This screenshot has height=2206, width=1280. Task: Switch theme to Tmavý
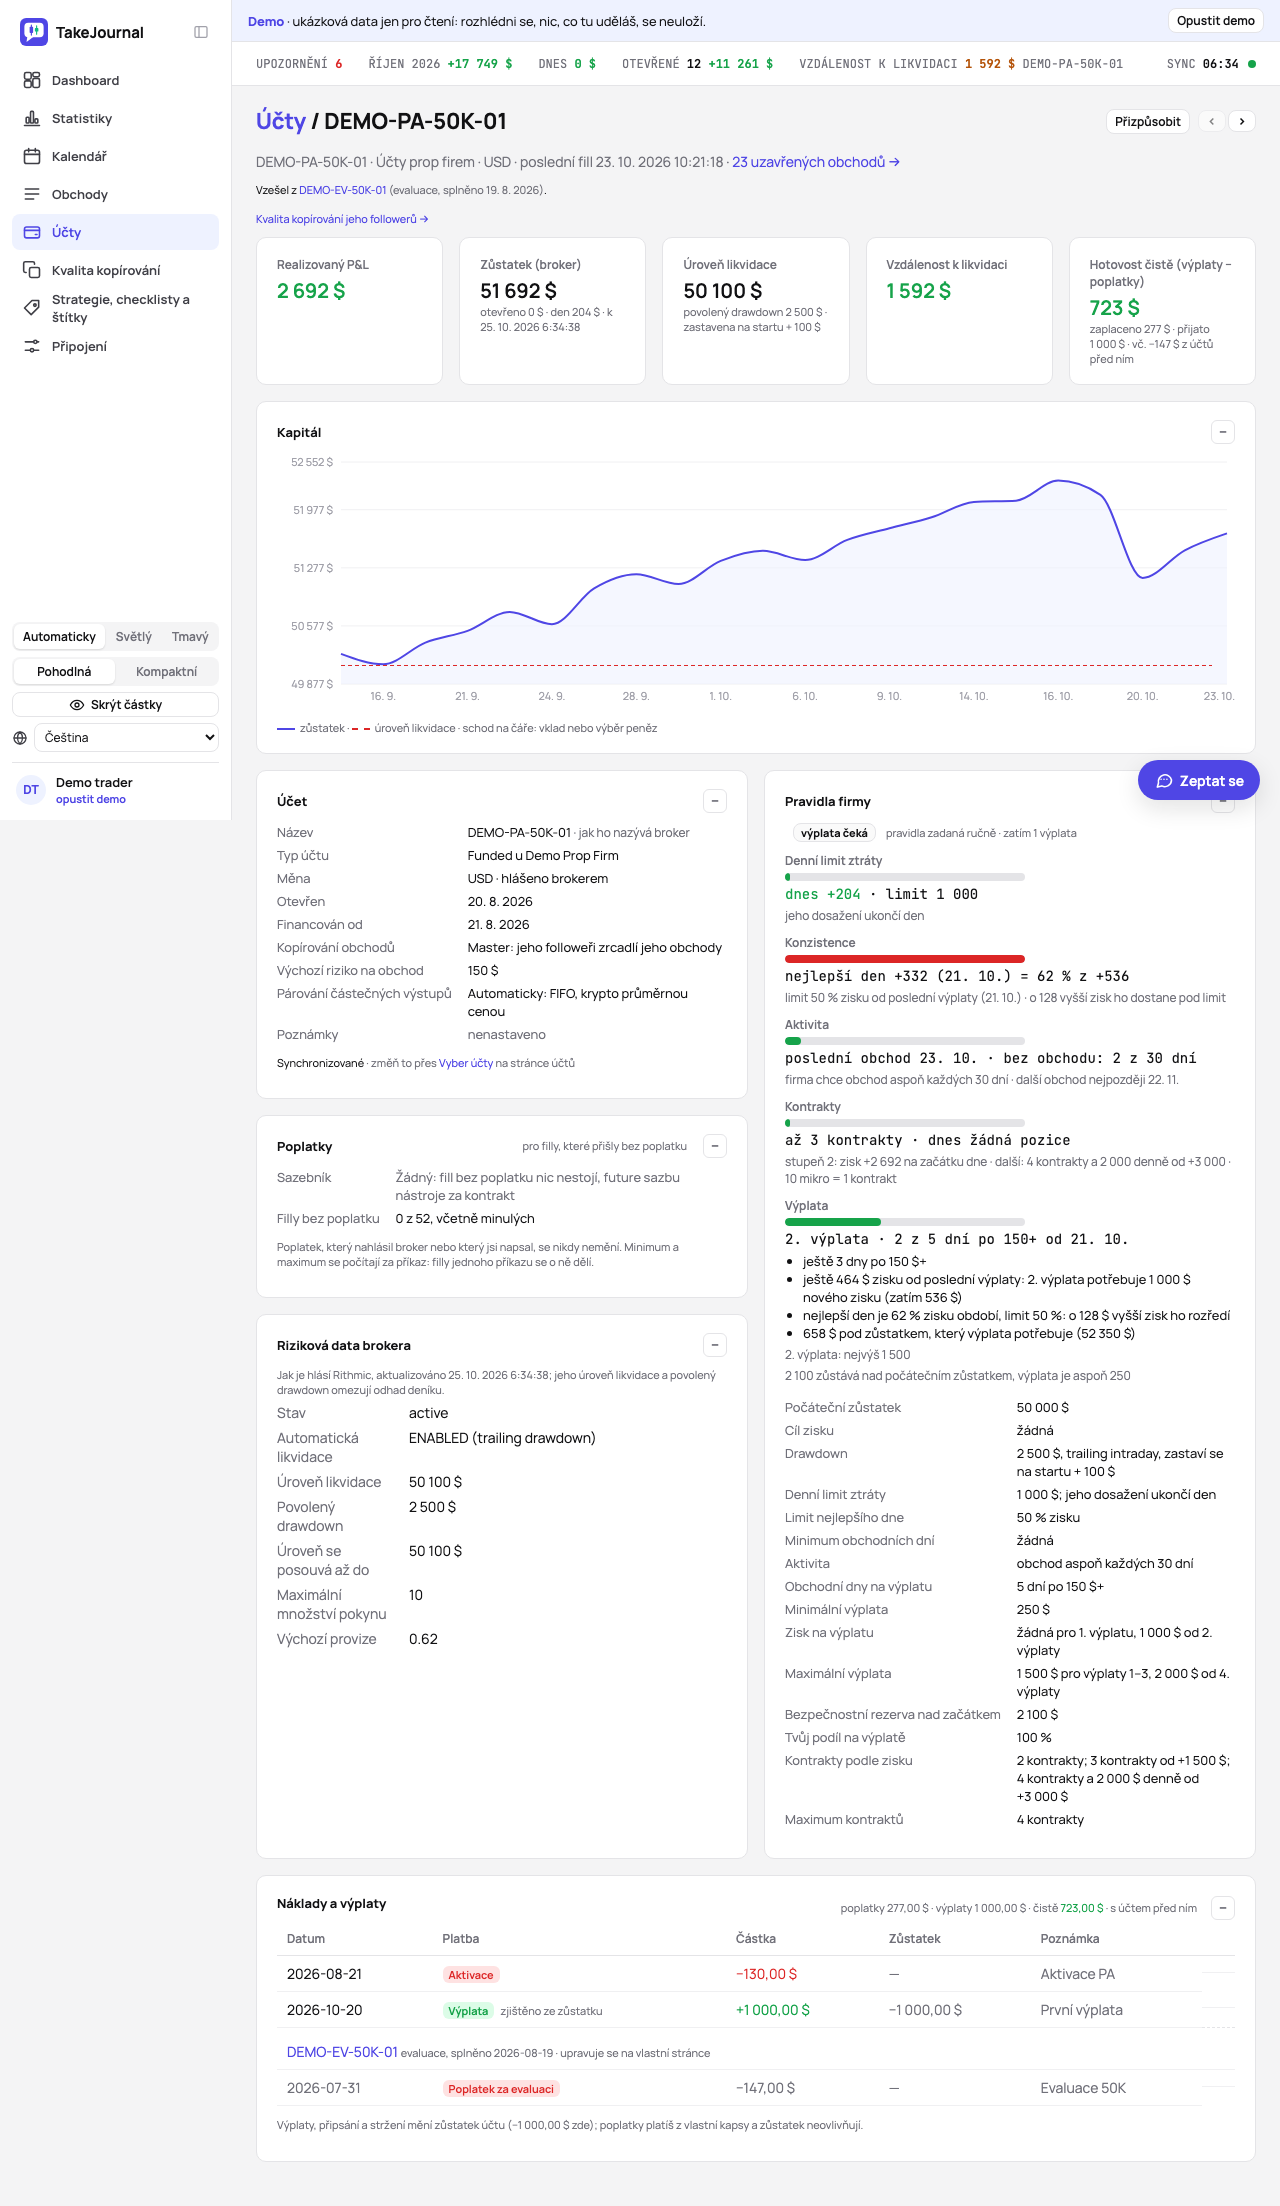190,637
